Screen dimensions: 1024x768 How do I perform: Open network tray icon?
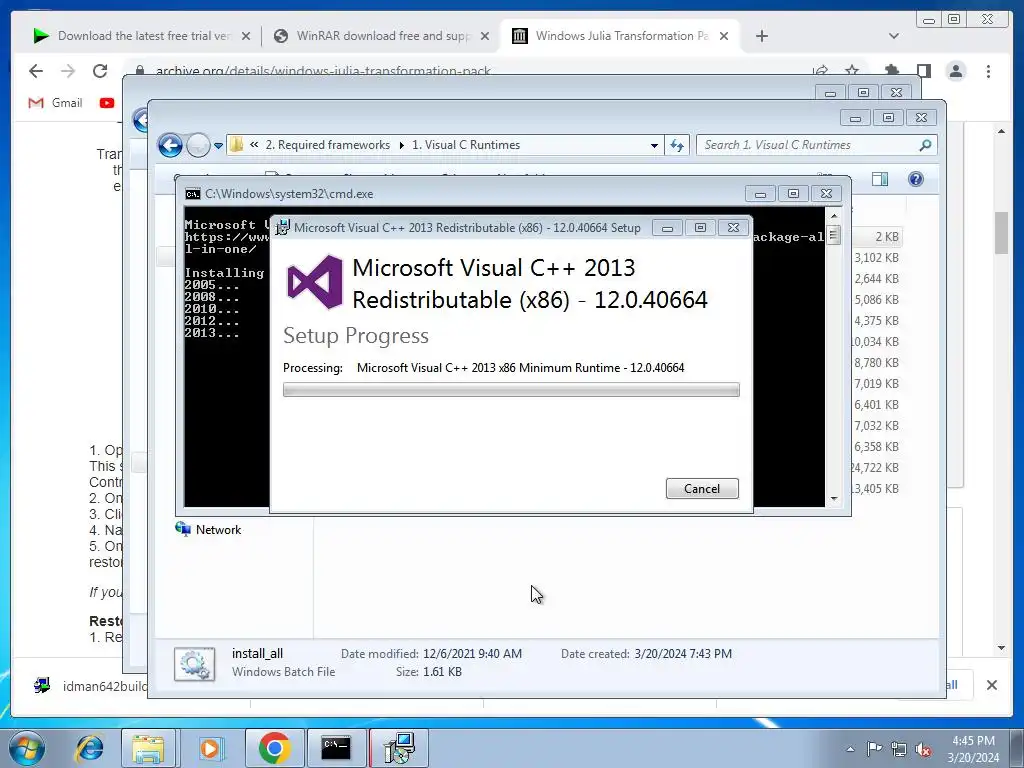point(899,749)
